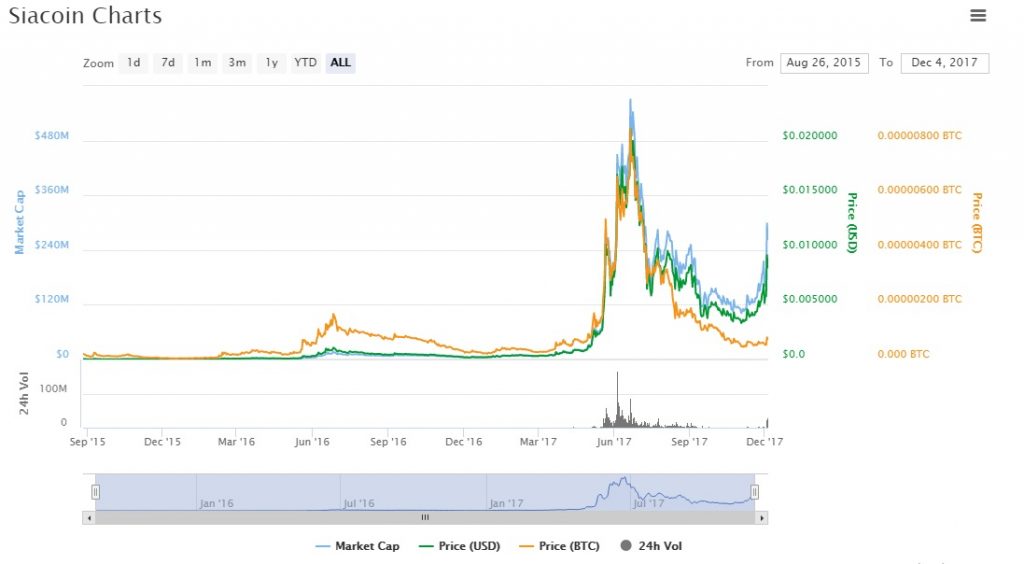
Task: Click the Market Cap axis title
Action: click(x=20, y=222)
